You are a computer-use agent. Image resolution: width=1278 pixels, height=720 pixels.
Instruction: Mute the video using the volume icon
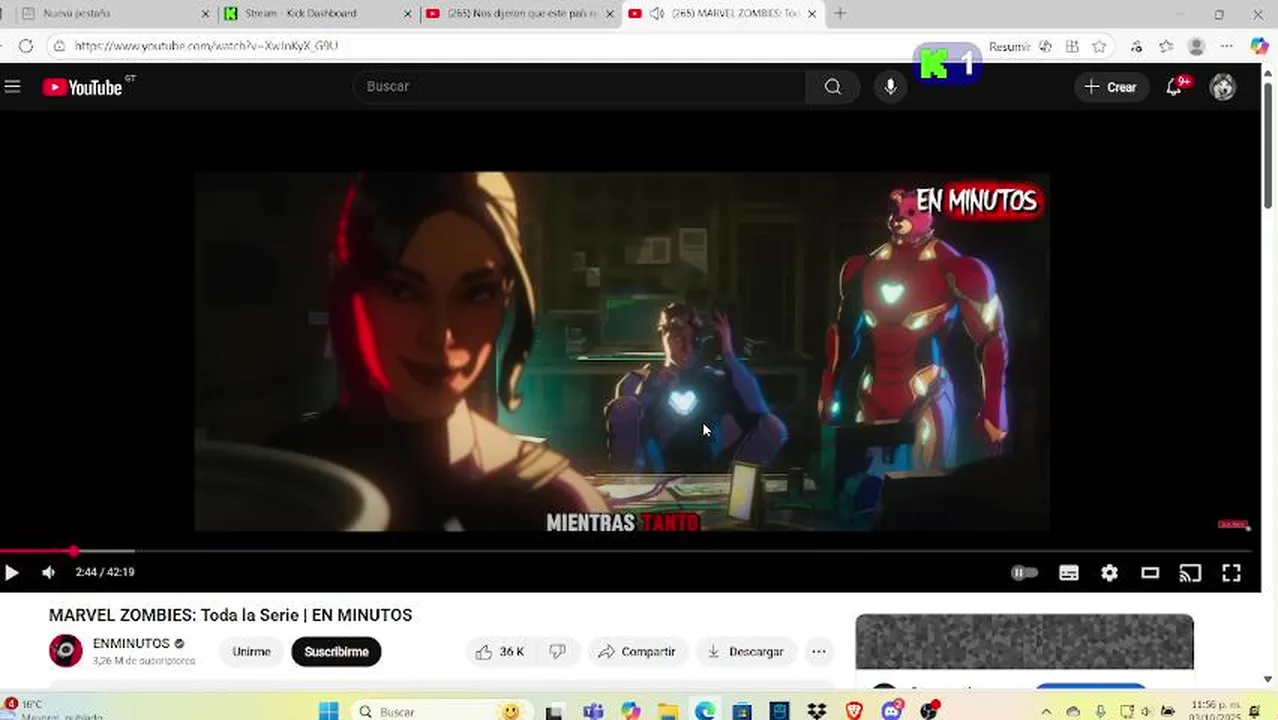point(48,572)
